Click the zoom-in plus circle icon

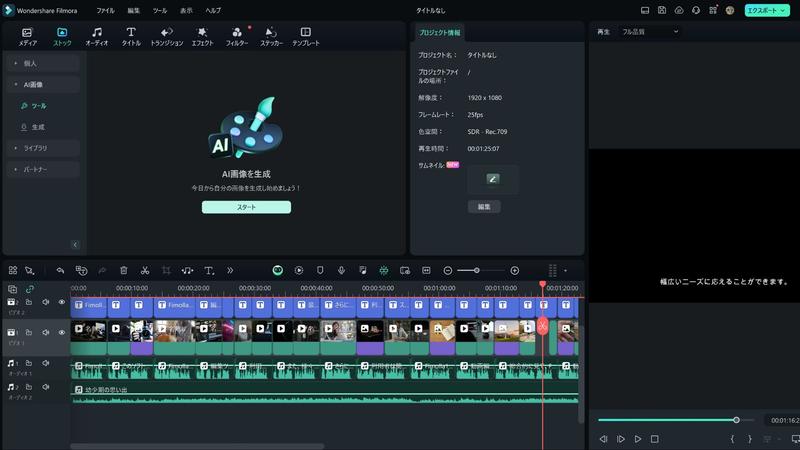(x=515, y=270)
